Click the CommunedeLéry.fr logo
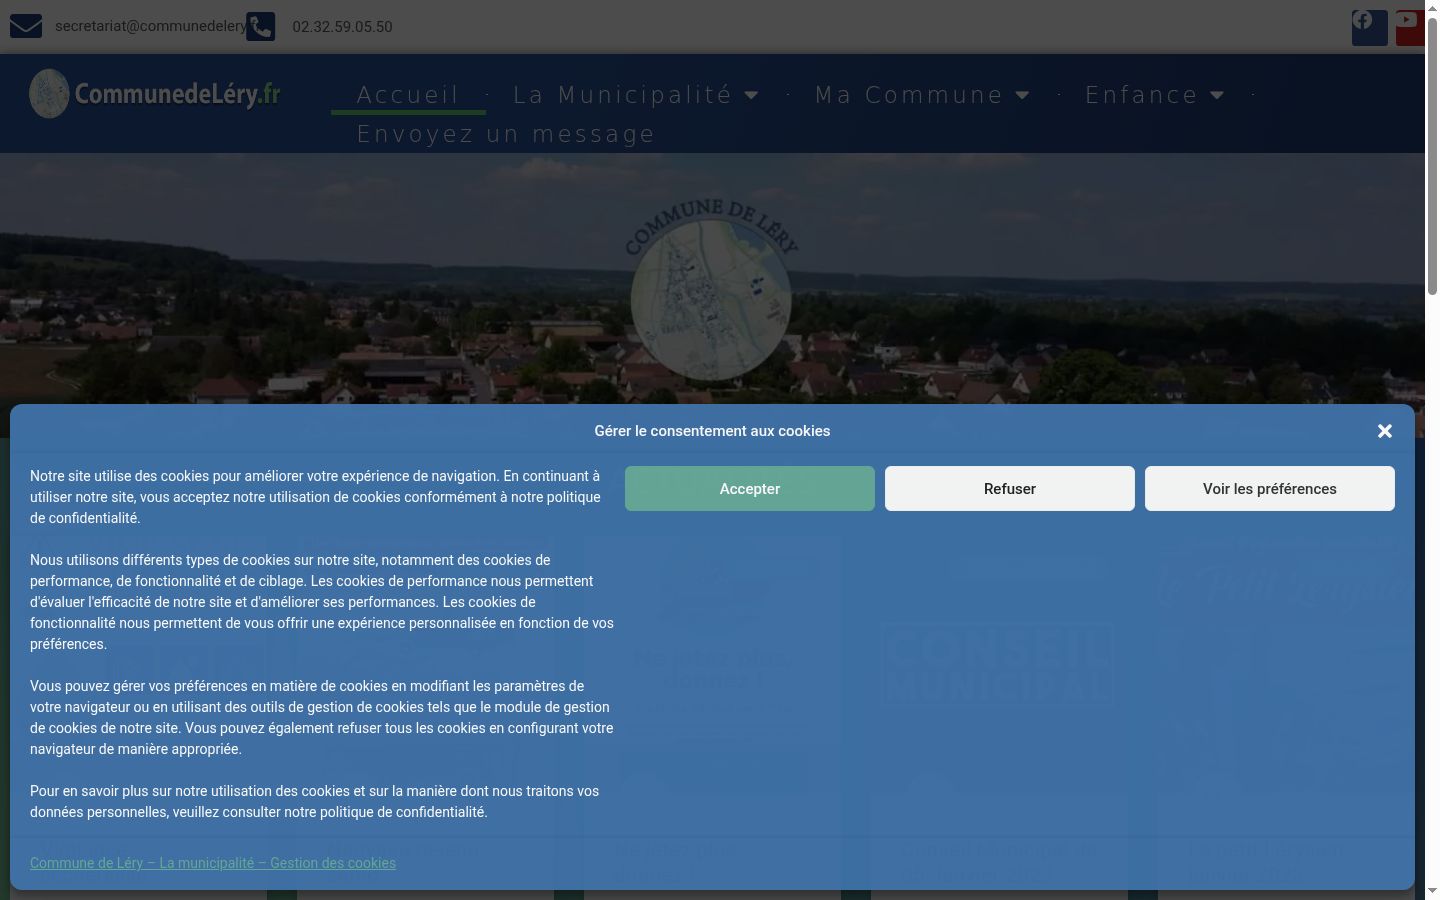 [155, 94]
